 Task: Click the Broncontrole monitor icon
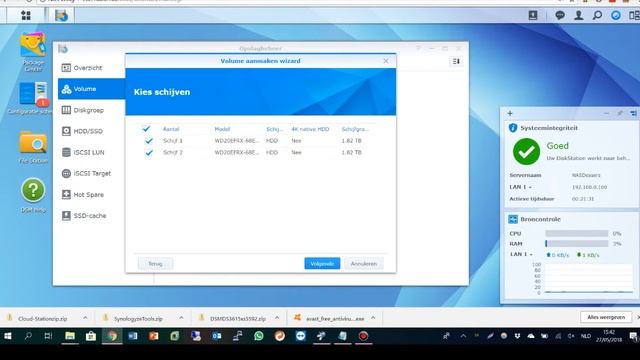click(513, 219)
